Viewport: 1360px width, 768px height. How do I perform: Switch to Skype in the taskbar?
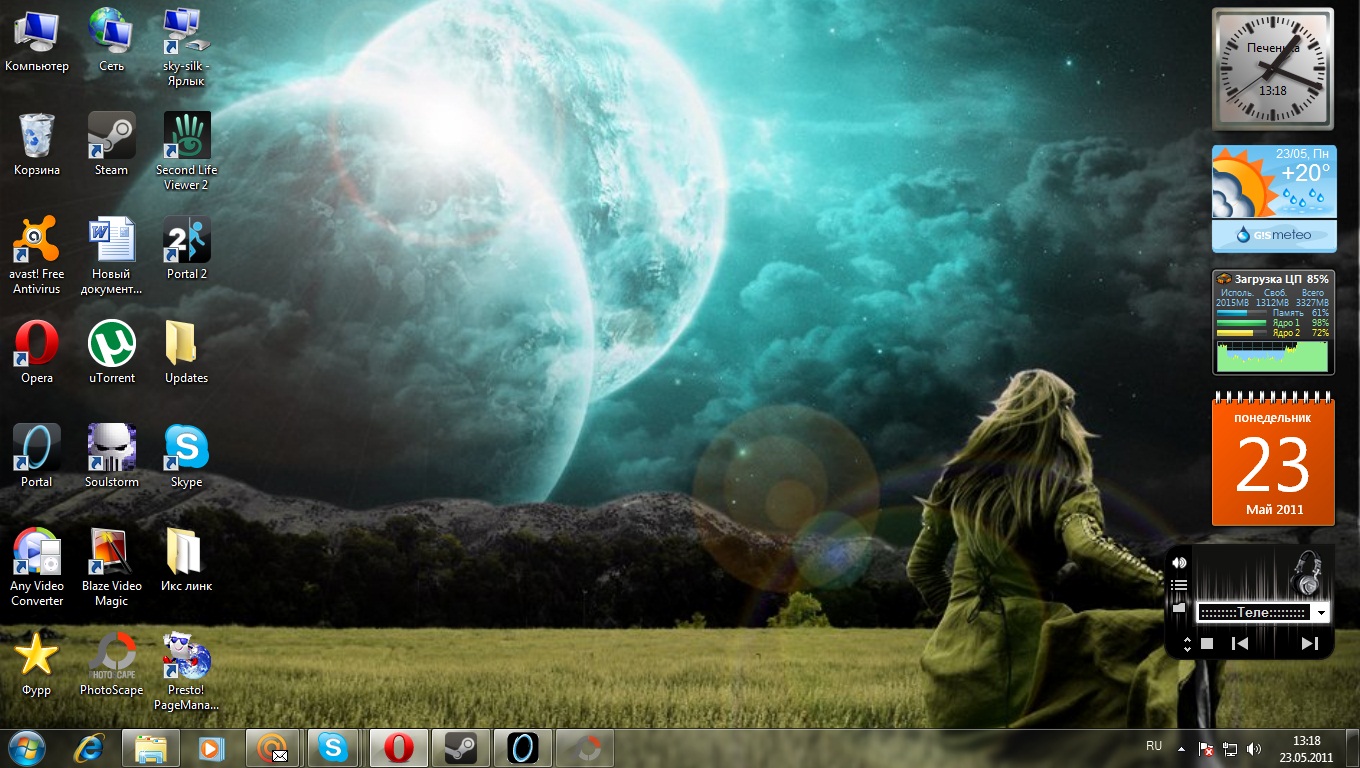333,748
